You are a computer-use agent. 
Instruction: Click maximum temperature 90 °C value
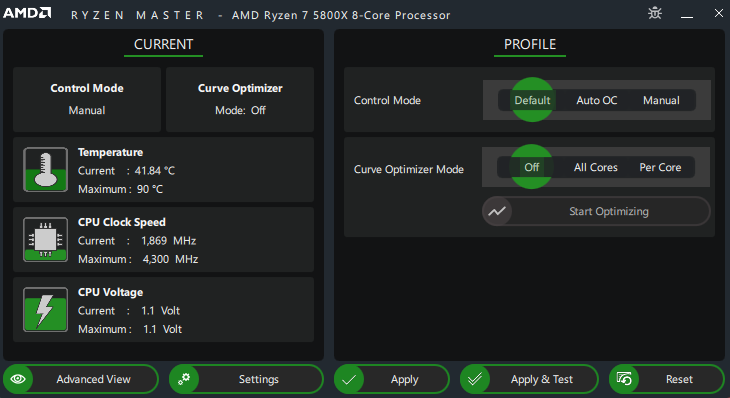point(150,189)
